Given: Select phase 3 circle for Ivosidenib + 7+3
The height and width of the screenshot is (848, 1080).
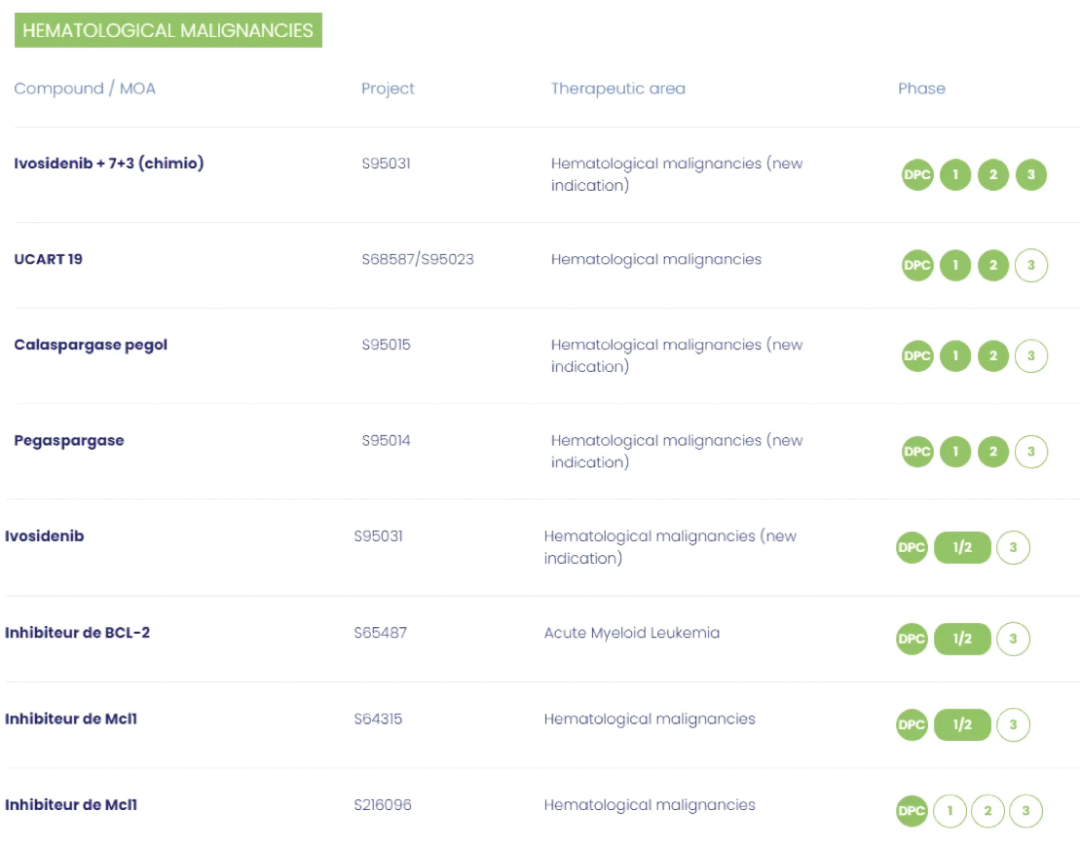Looking at the screenshot, I should click(1031, 175).
